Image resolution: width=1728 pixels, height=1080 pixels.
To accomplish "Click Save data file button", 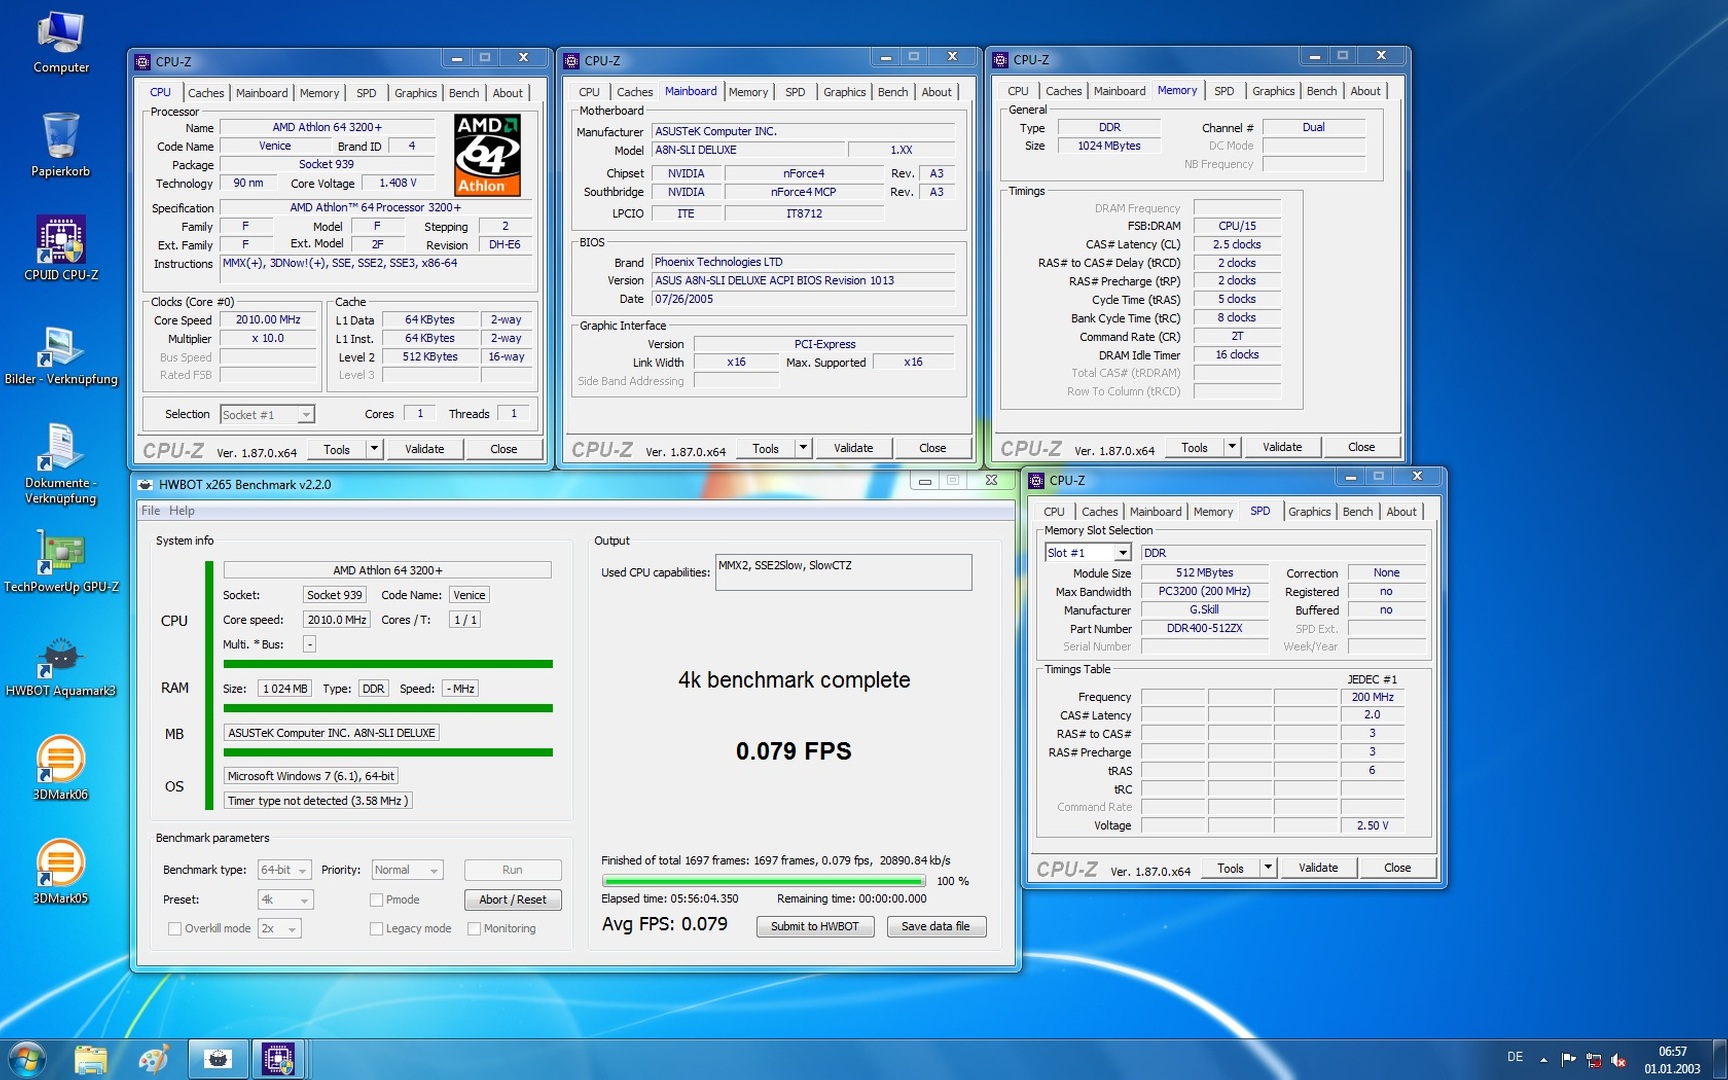I will click(936, 927).
